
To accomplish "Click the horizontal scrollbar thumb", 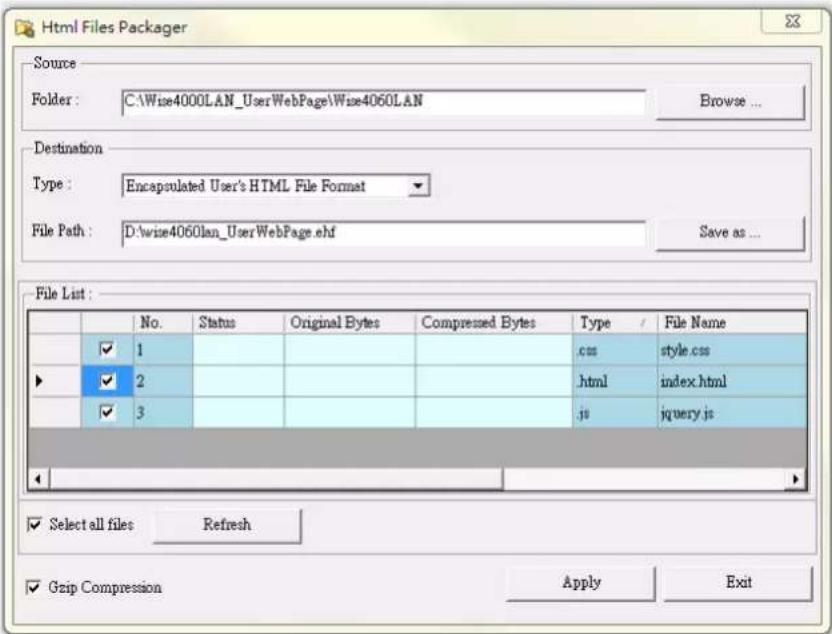I will coord(276,479).
